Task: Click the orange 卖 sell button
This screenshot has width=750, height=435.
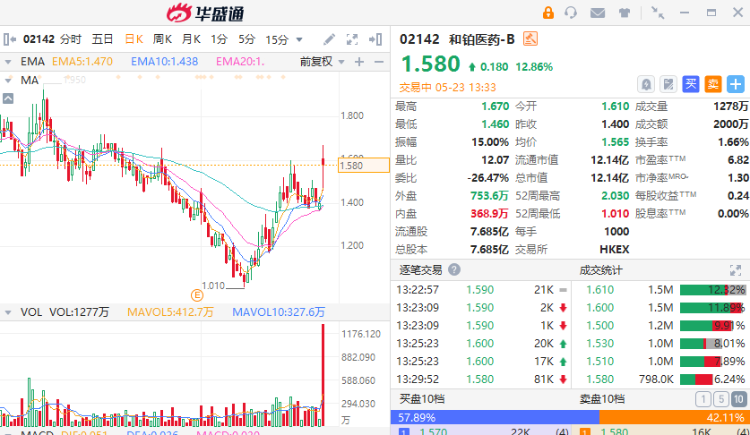Action: point(713,85)
